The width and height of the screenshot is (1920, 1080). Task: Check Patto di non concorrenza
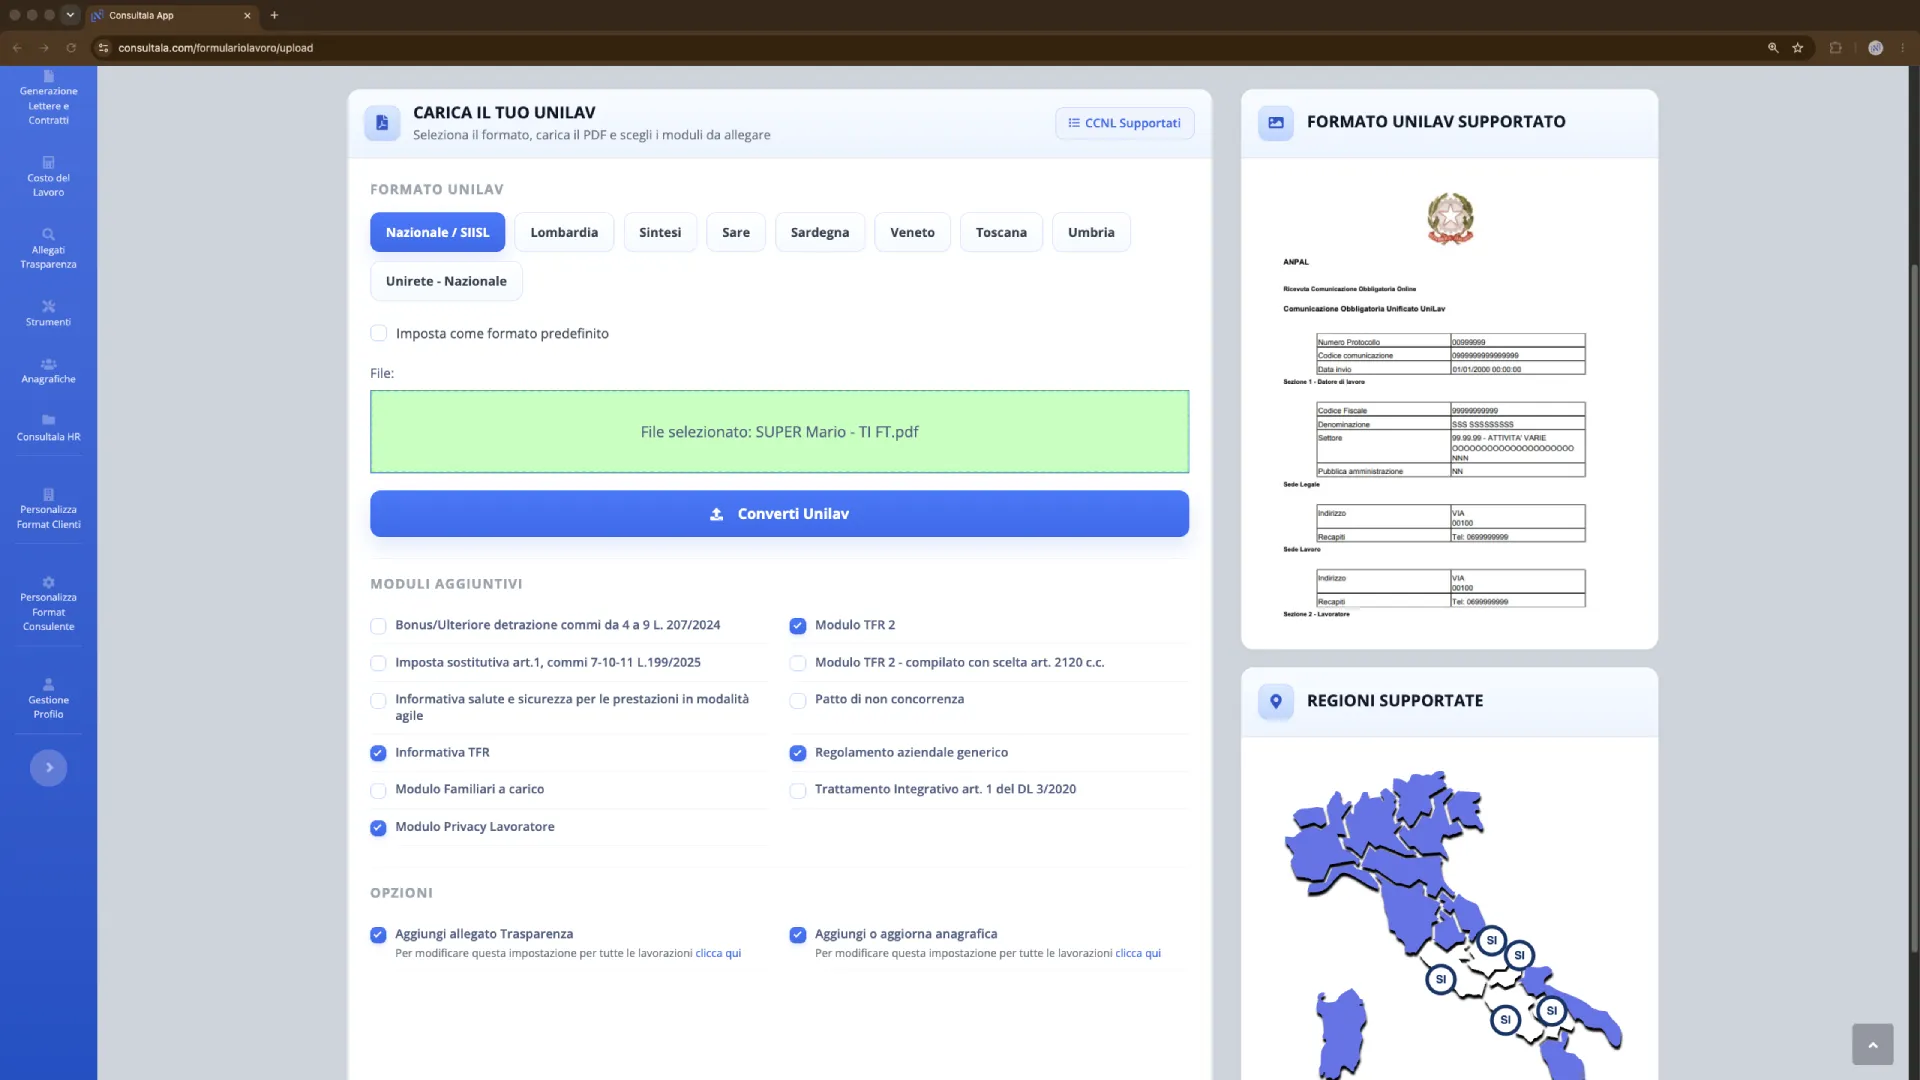(797, 701)
